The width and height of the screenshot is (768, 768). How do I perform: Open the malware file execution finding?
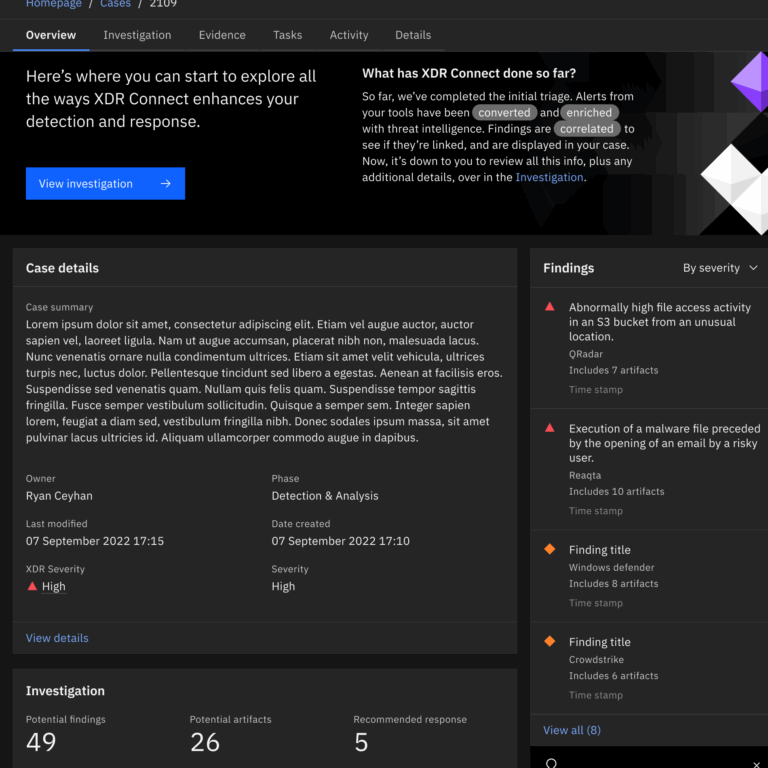(x=664, y=443)
